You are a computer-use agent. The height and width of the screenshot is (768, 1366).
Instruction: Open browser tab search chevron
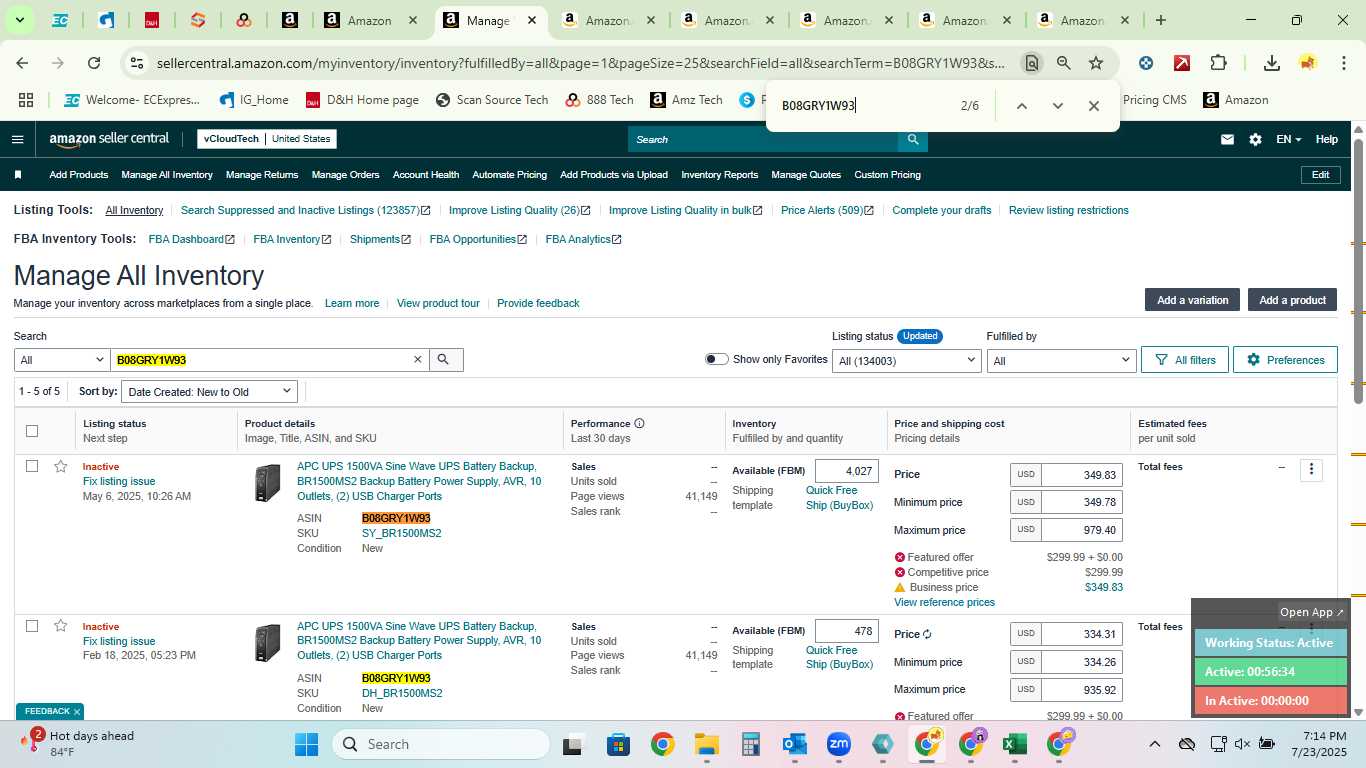click(19, 20)
